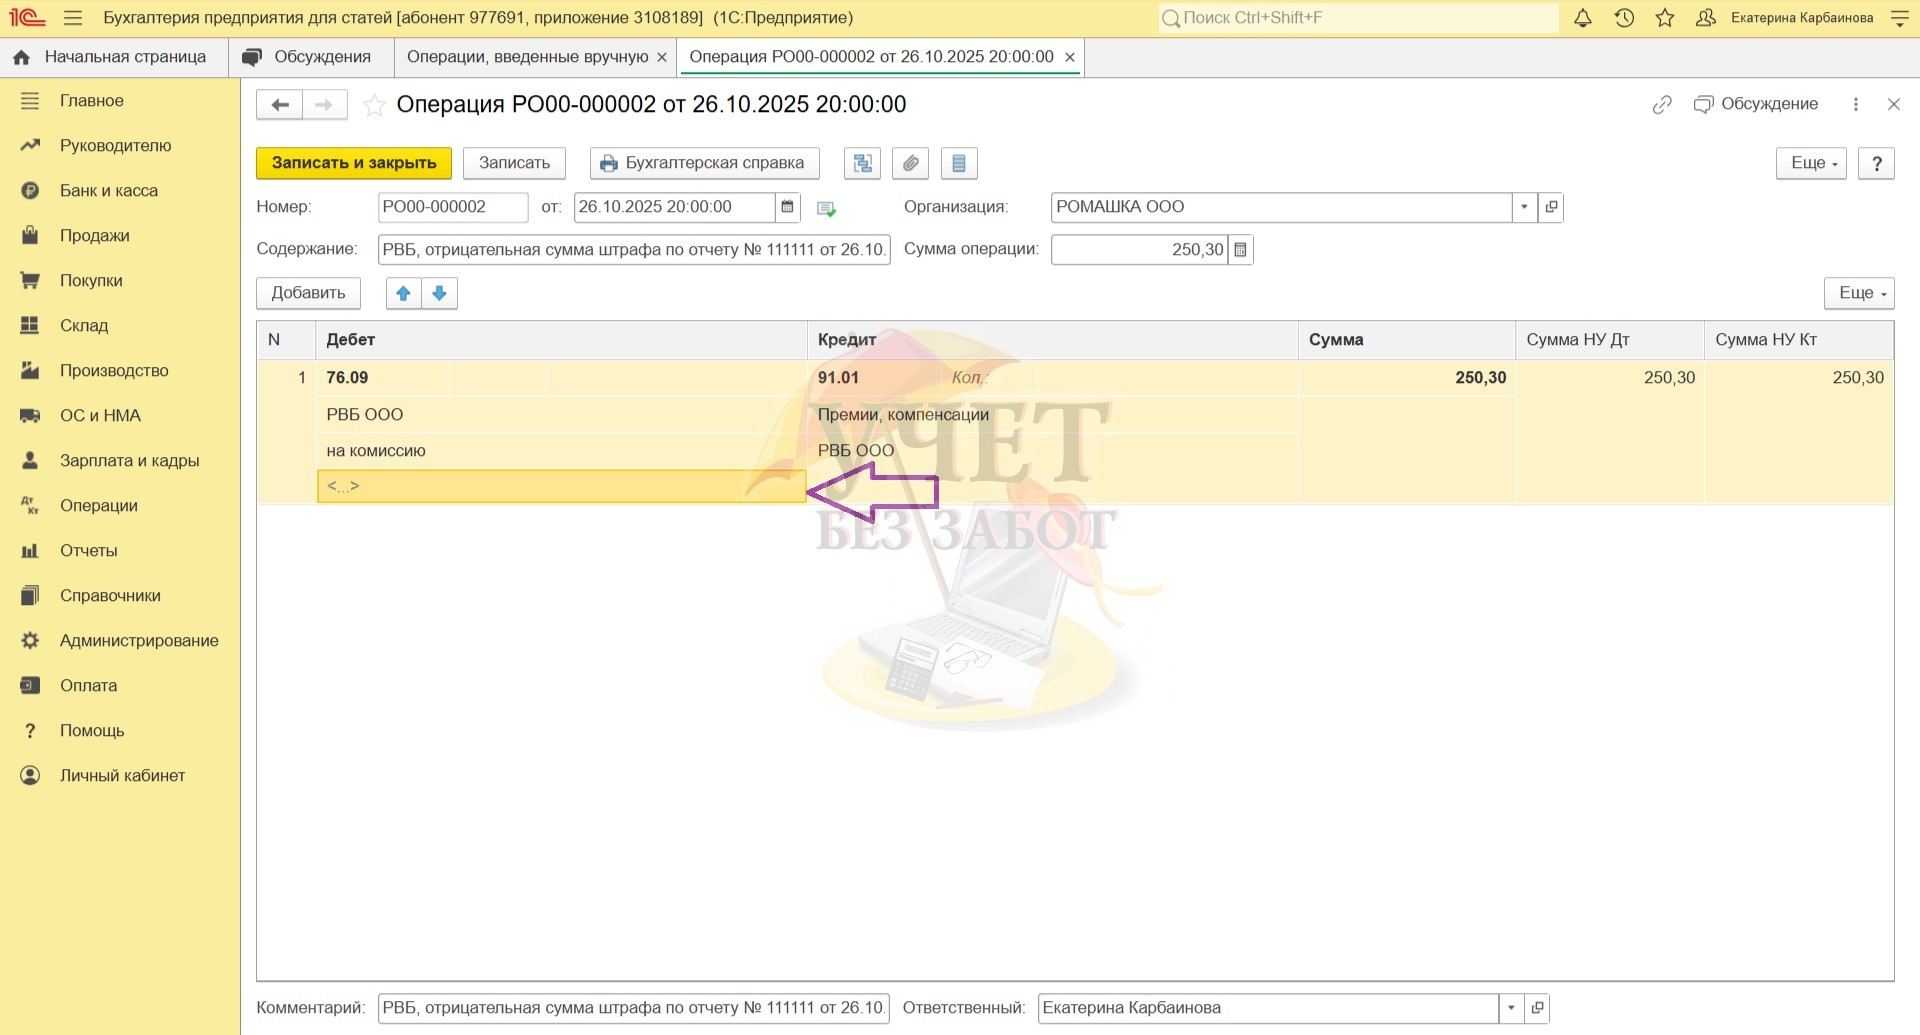The image size is (1920, 1035).
Task: Click the notifications bell icon
Action: (1582, 18)
